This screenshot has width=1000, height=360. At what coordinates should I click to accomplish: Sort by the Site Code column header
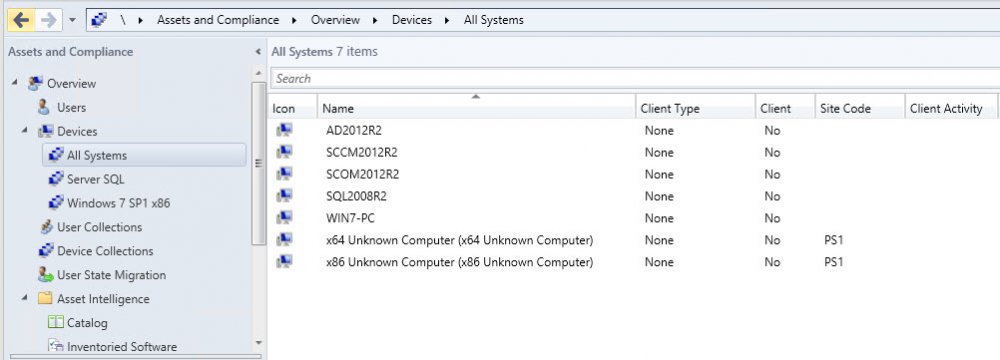(860, 109)
